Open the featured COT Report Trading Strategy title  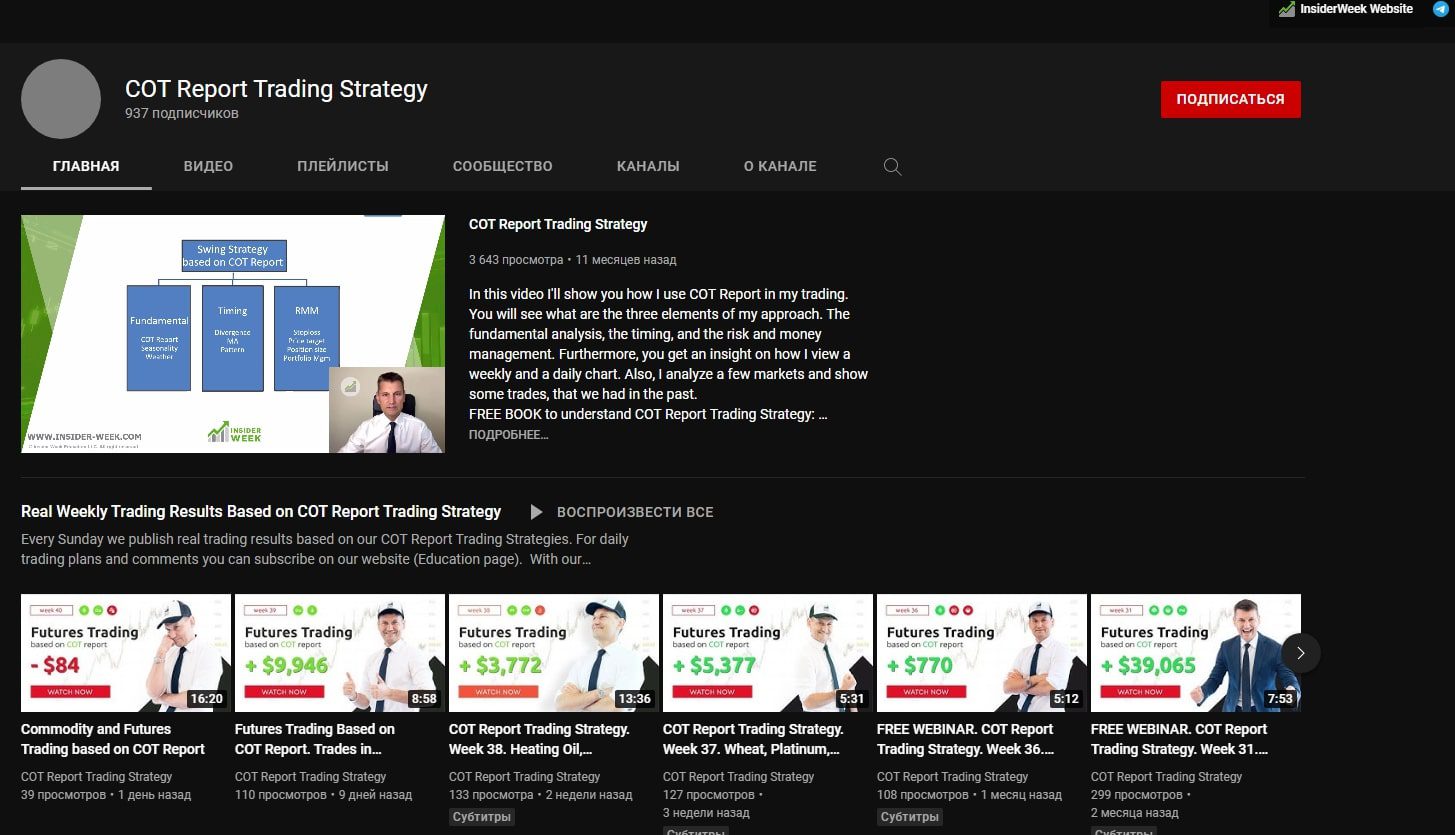(x=558, y=224)
